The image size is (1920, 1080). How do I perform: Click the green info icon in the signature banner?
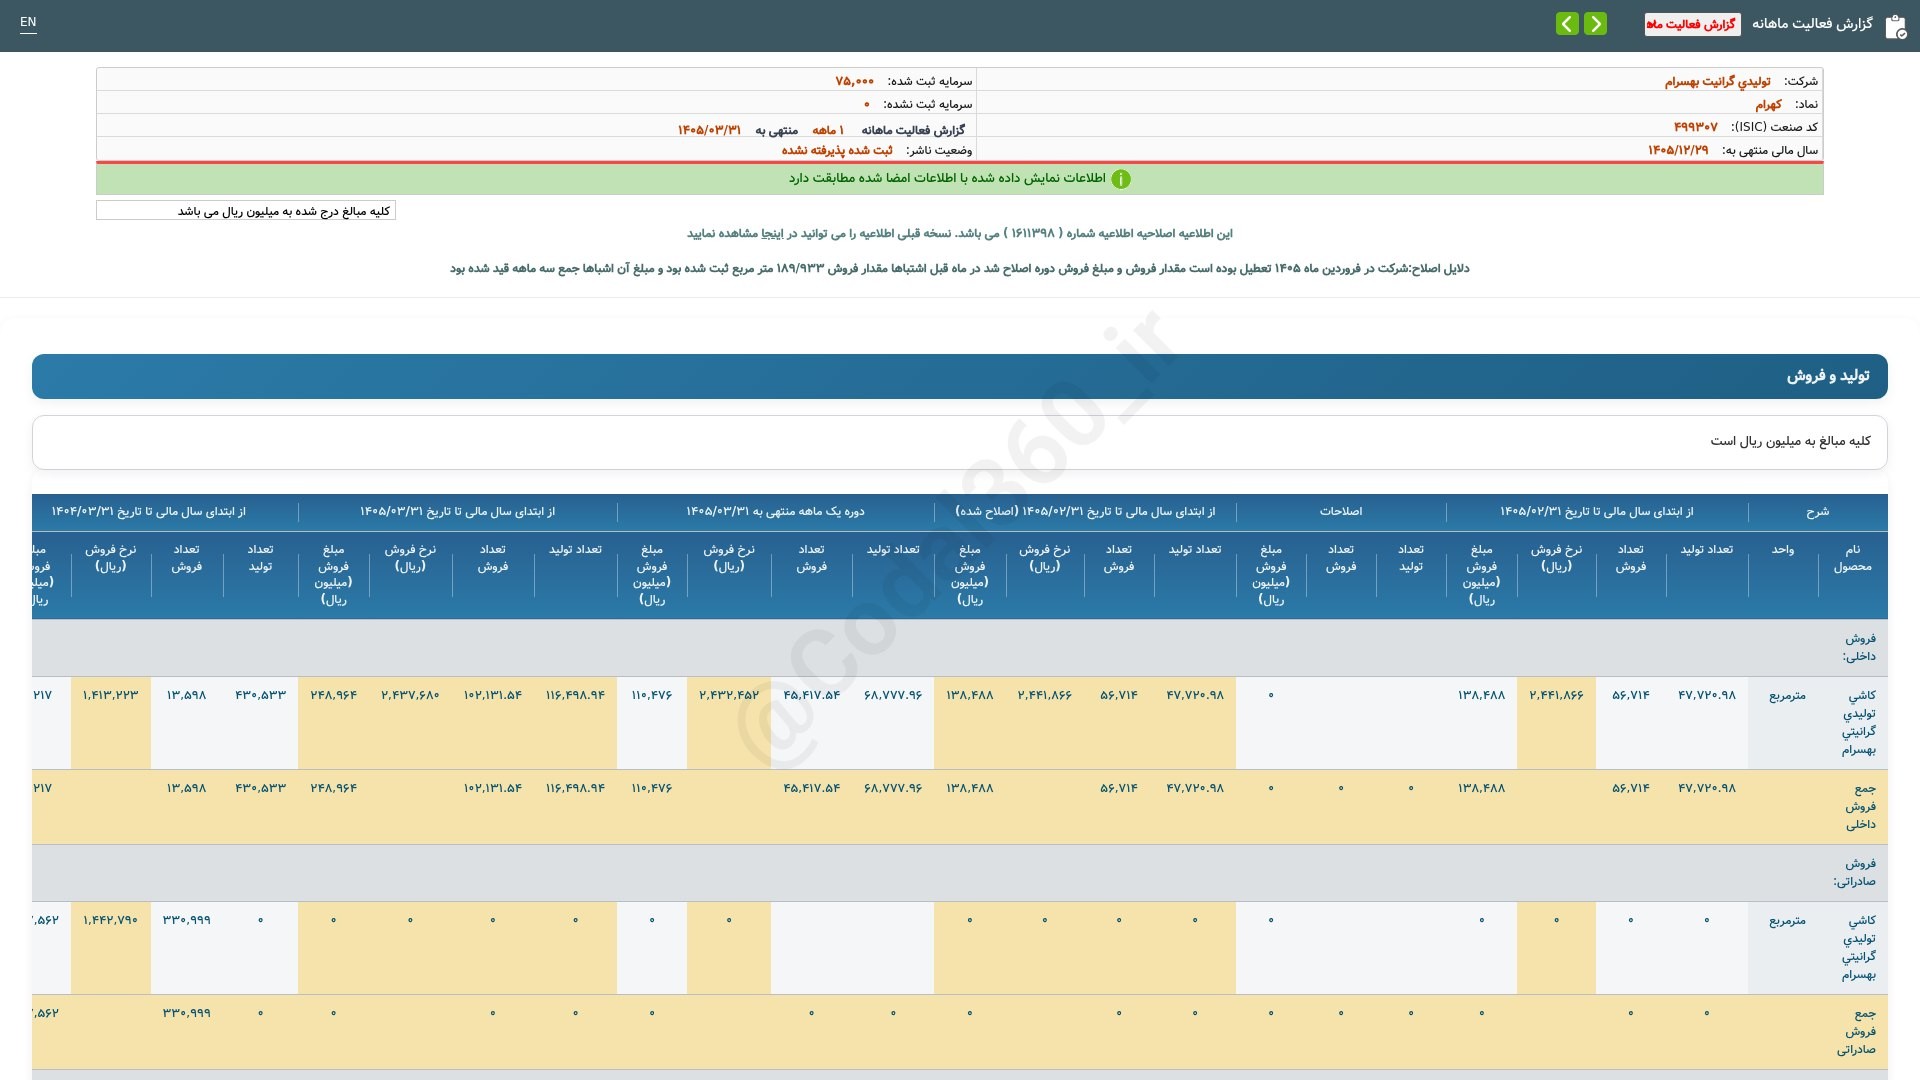click(x=1121, y=179)
